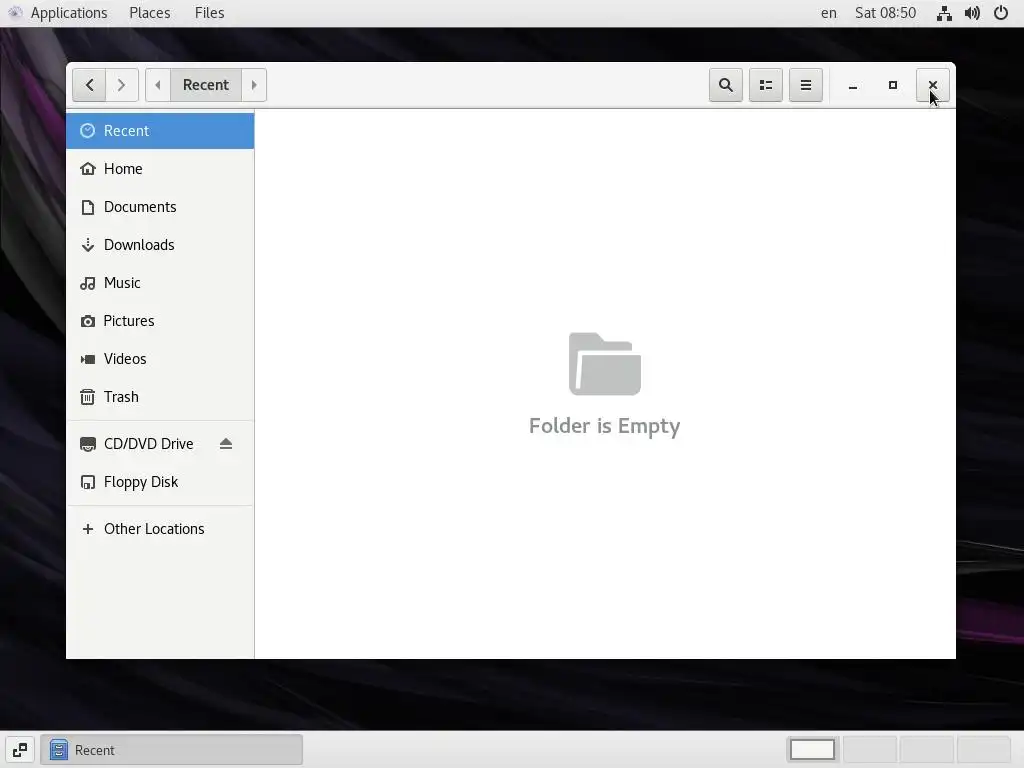The image size is (1024, 768).
Task: Click the download arrow icon beside Downloads
Action: 88,245
